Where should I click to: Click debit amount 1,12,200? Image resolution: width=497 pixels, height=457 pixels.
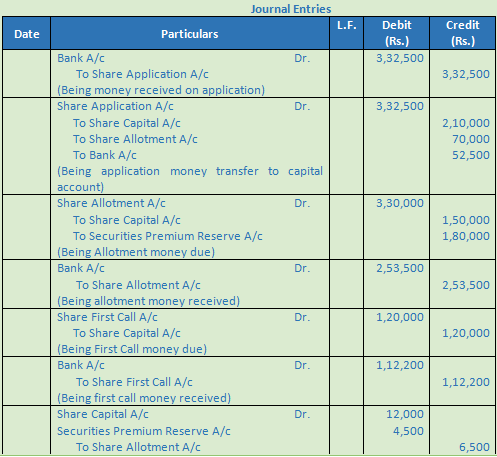400,365
